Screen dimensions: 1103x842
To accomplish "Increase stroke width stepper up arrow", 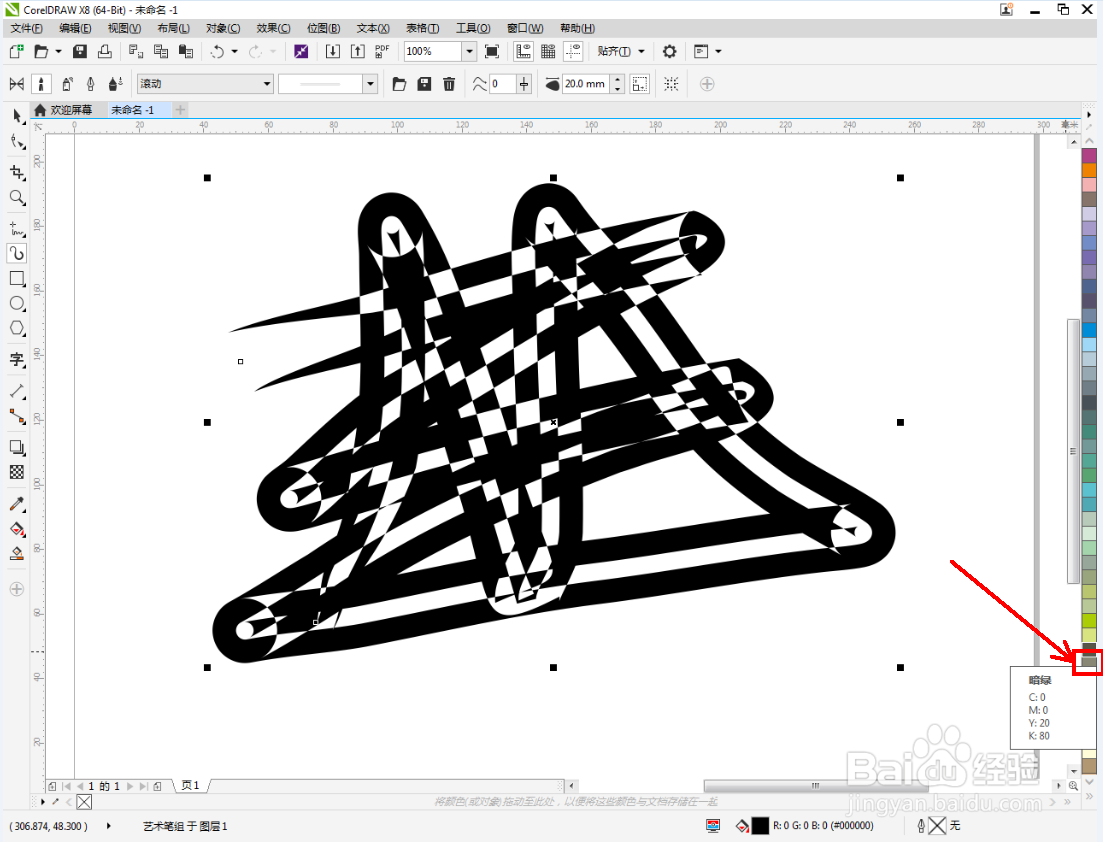I will pyautogui.click(x=618, y=79).
